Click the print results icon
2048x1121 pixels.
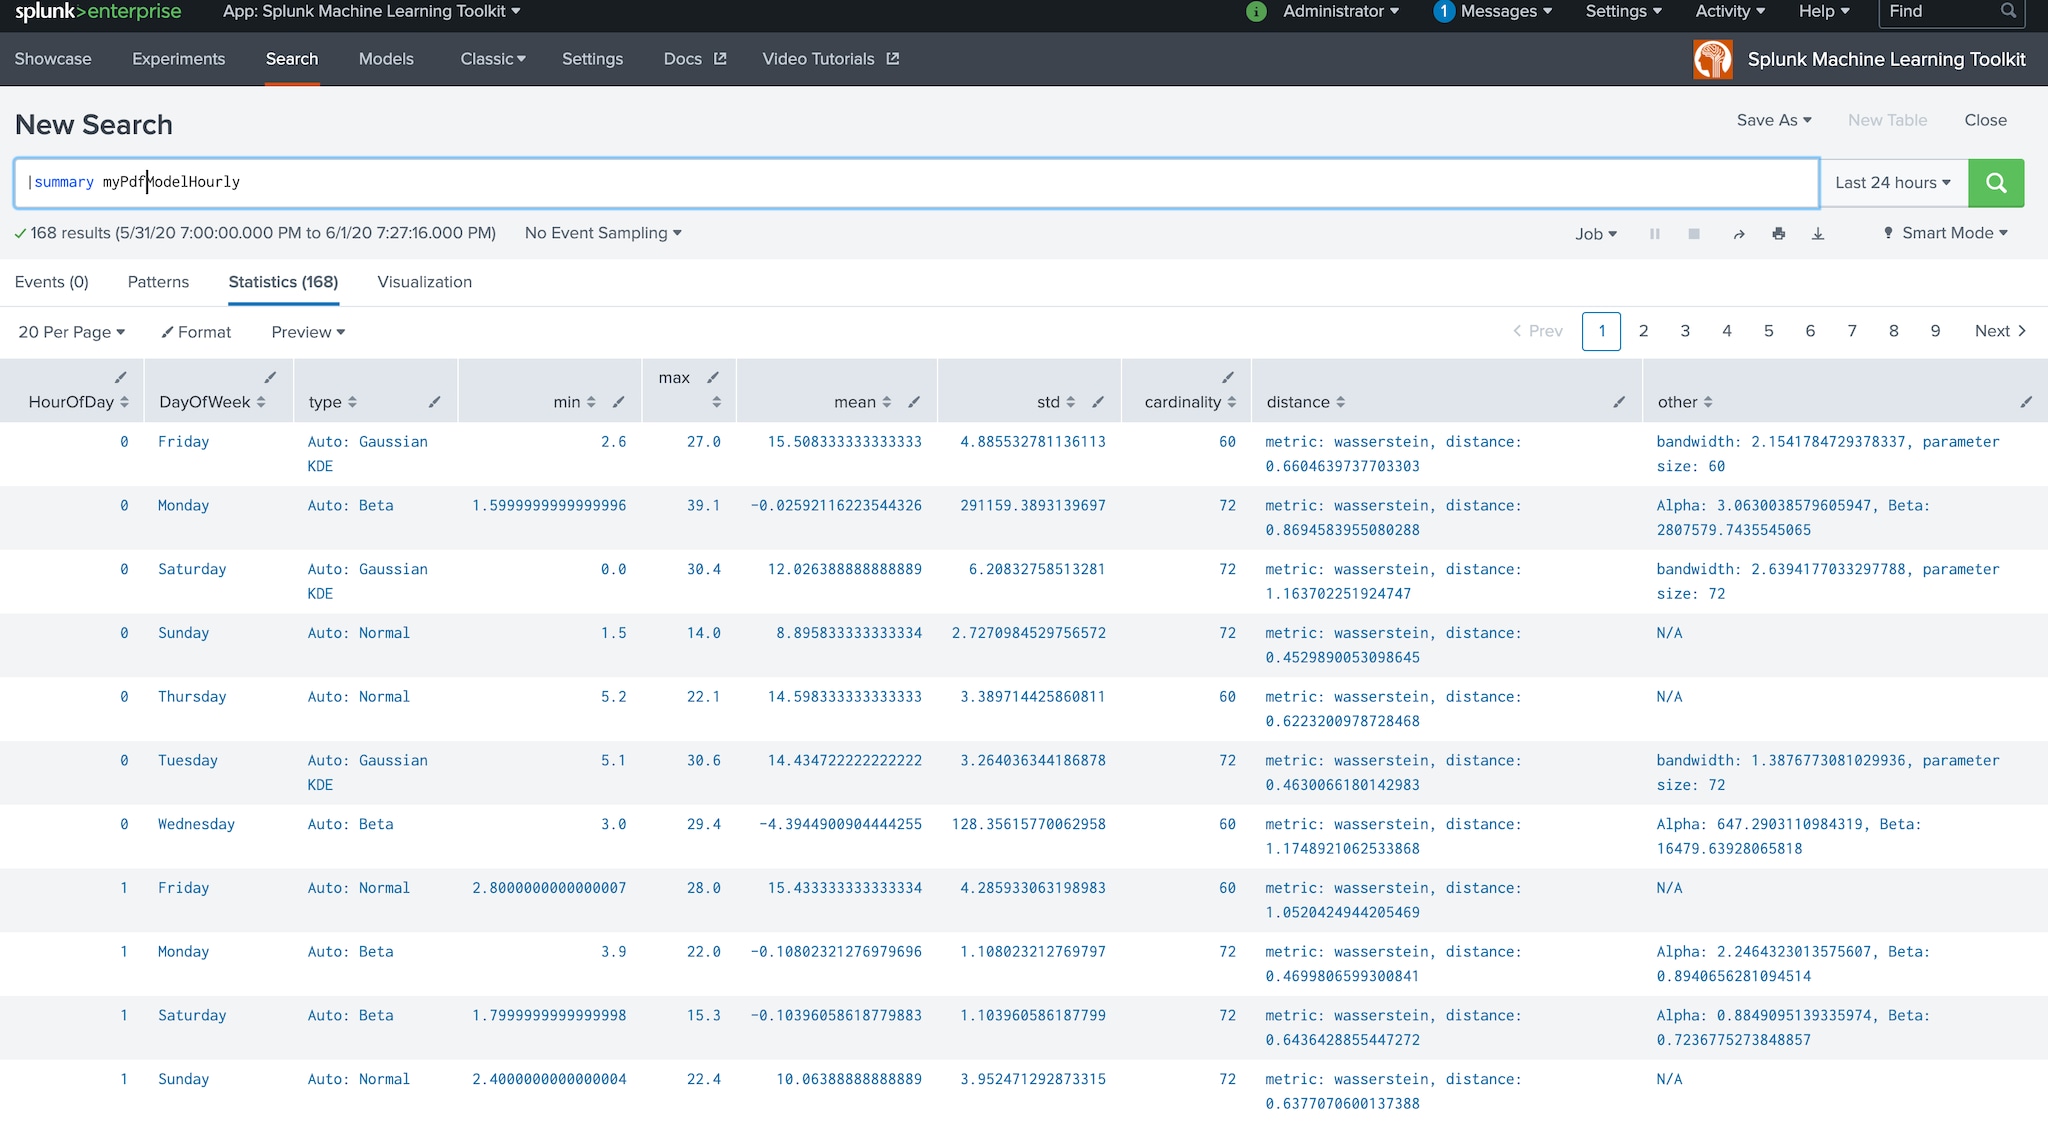(x=1778, y=234)
